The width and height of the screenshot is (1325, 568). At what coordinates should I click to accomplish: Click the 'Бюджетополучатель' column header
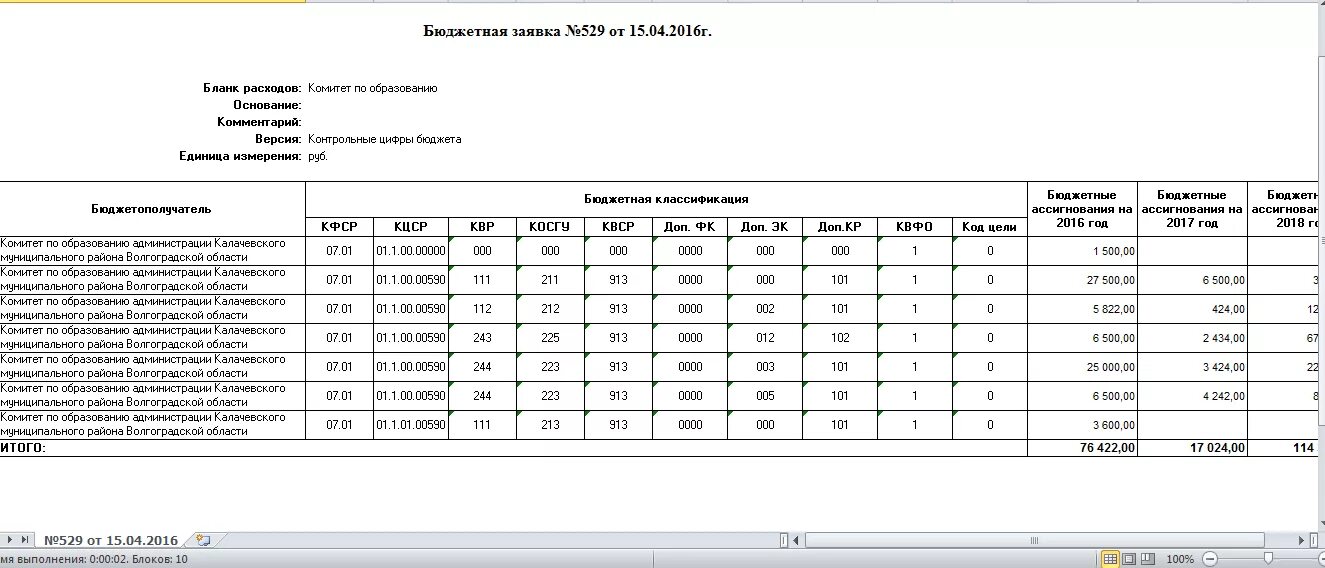pyautogui.click(x=152, y=209)
